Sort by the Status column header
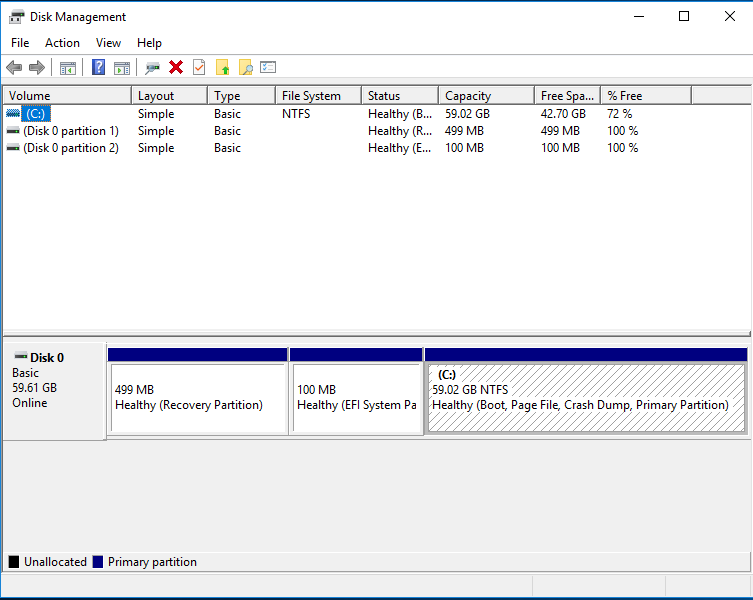The width and height of the screenshot is (753, 600). coord(400,96)
